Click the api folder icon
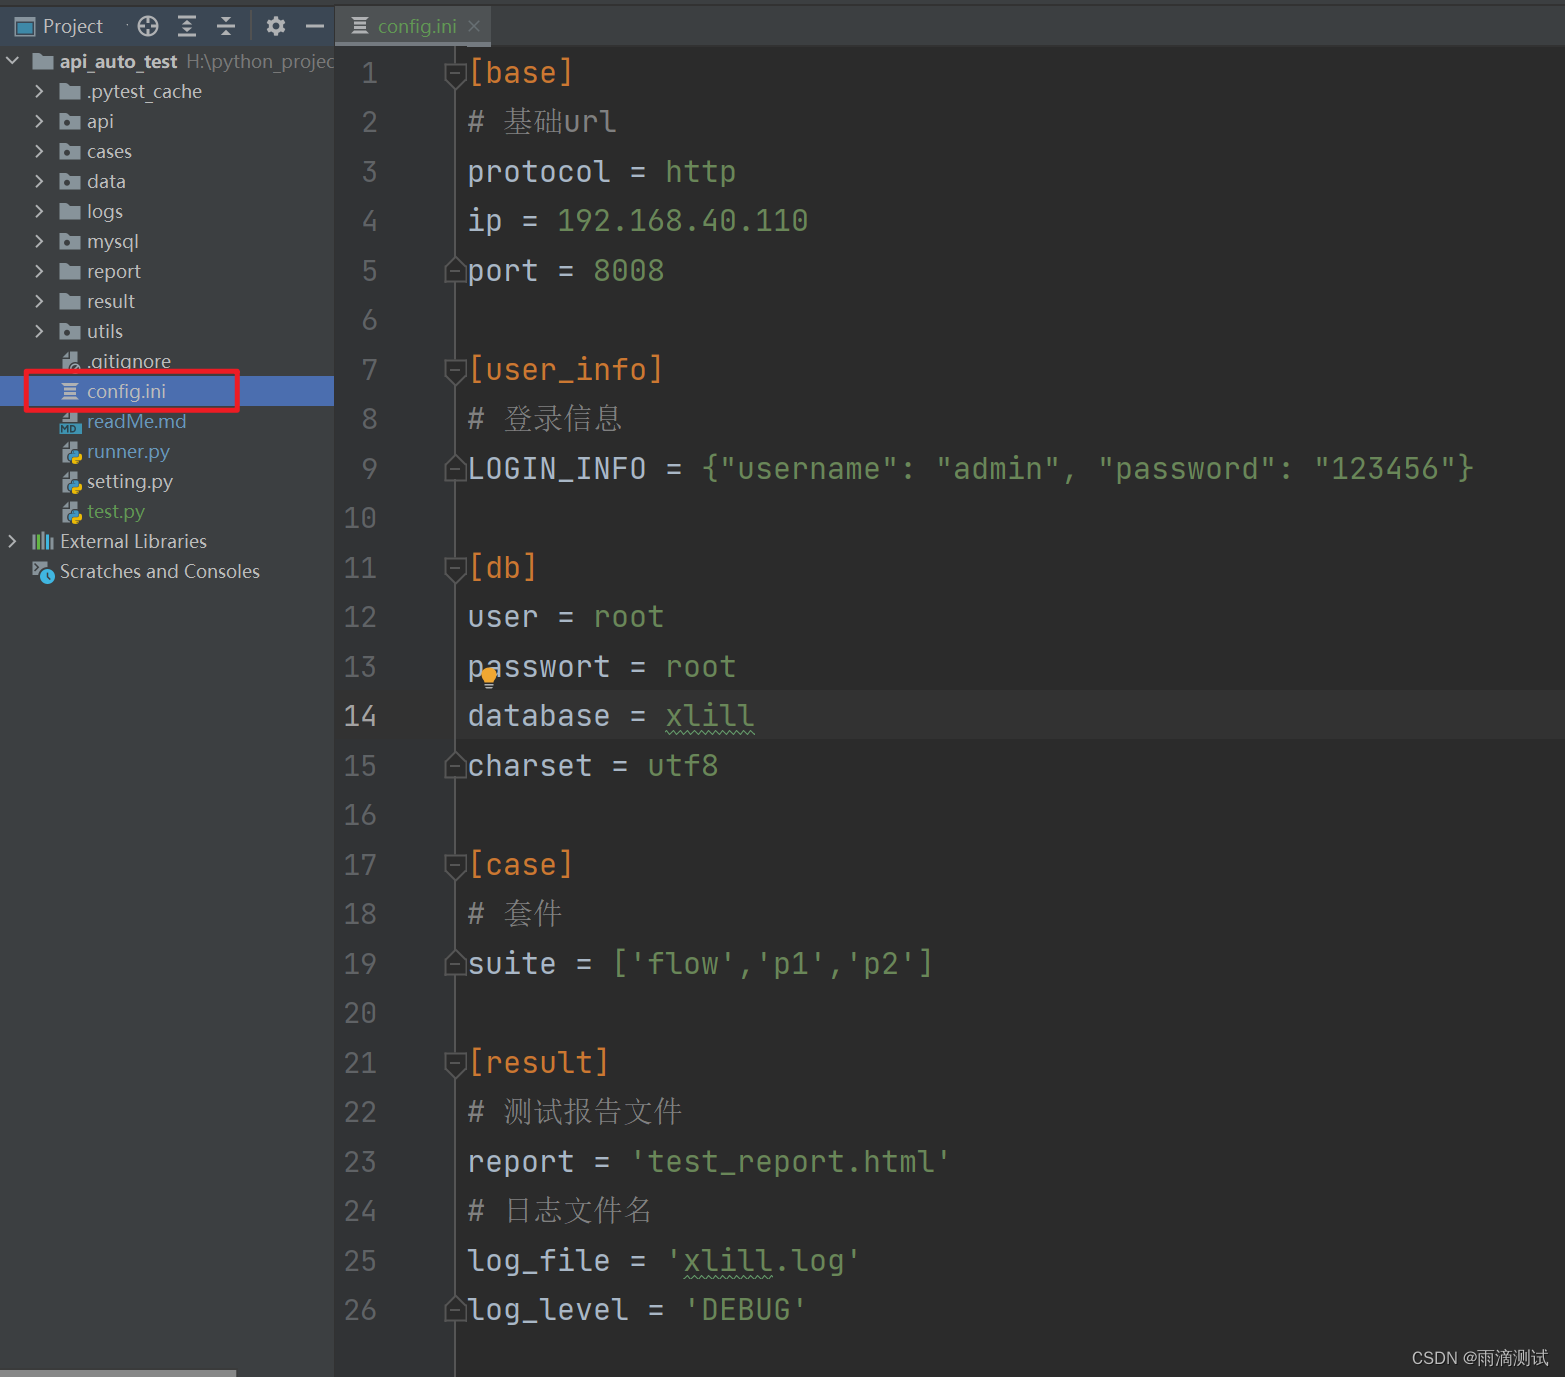 point(70,121)
